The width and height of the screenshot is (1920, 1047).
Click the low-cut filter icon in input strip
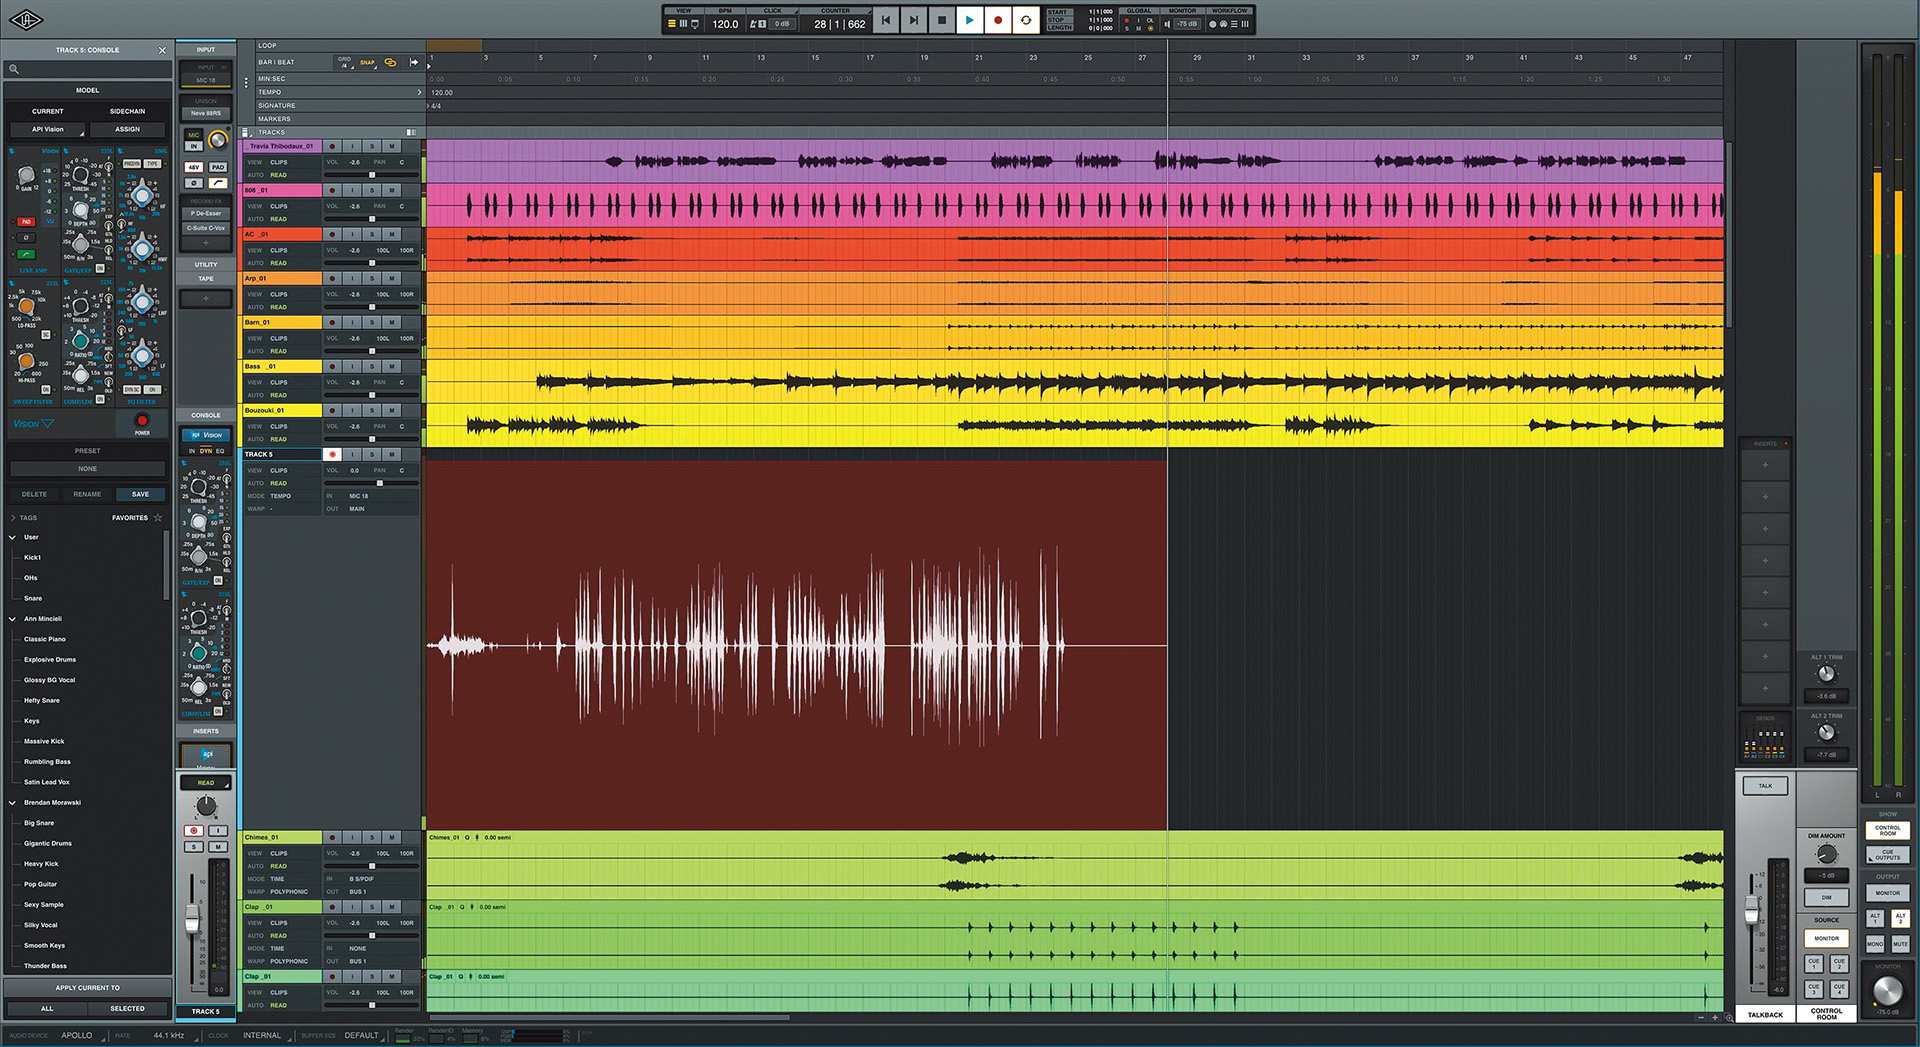pos(218,183)
